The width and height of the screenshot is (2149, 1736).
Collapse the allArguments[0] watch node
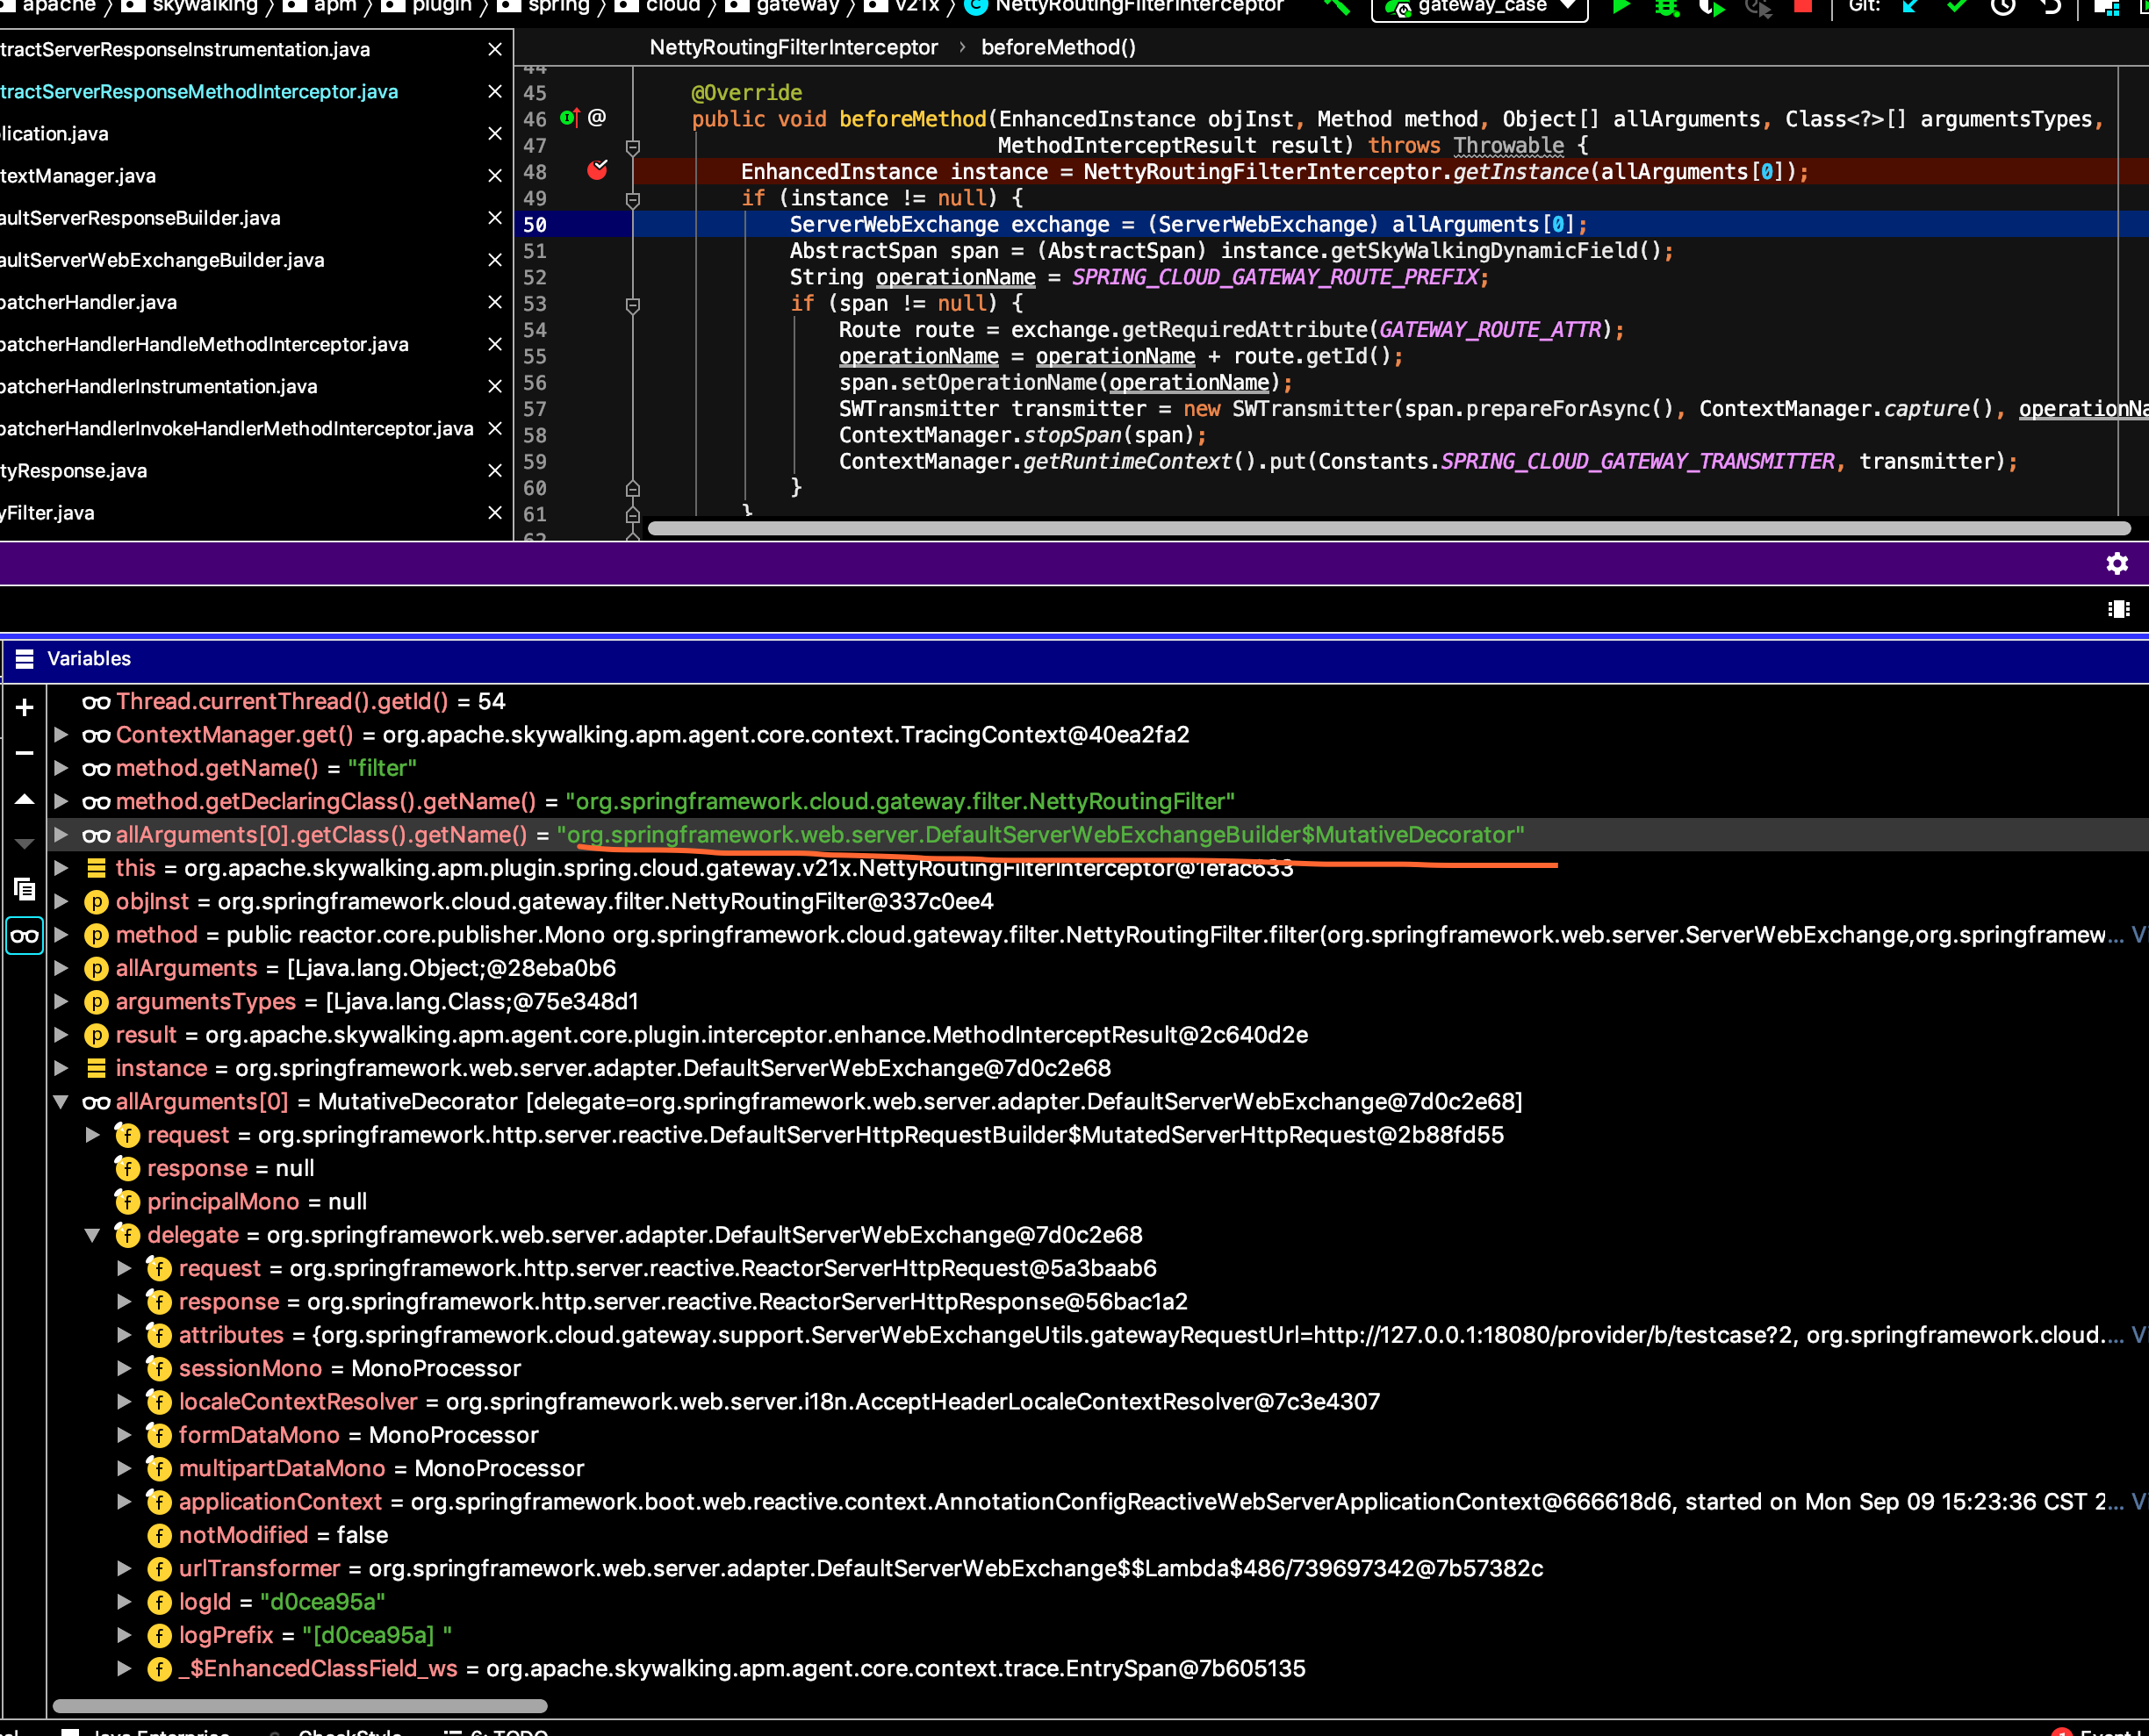[x=61, y=1102]
